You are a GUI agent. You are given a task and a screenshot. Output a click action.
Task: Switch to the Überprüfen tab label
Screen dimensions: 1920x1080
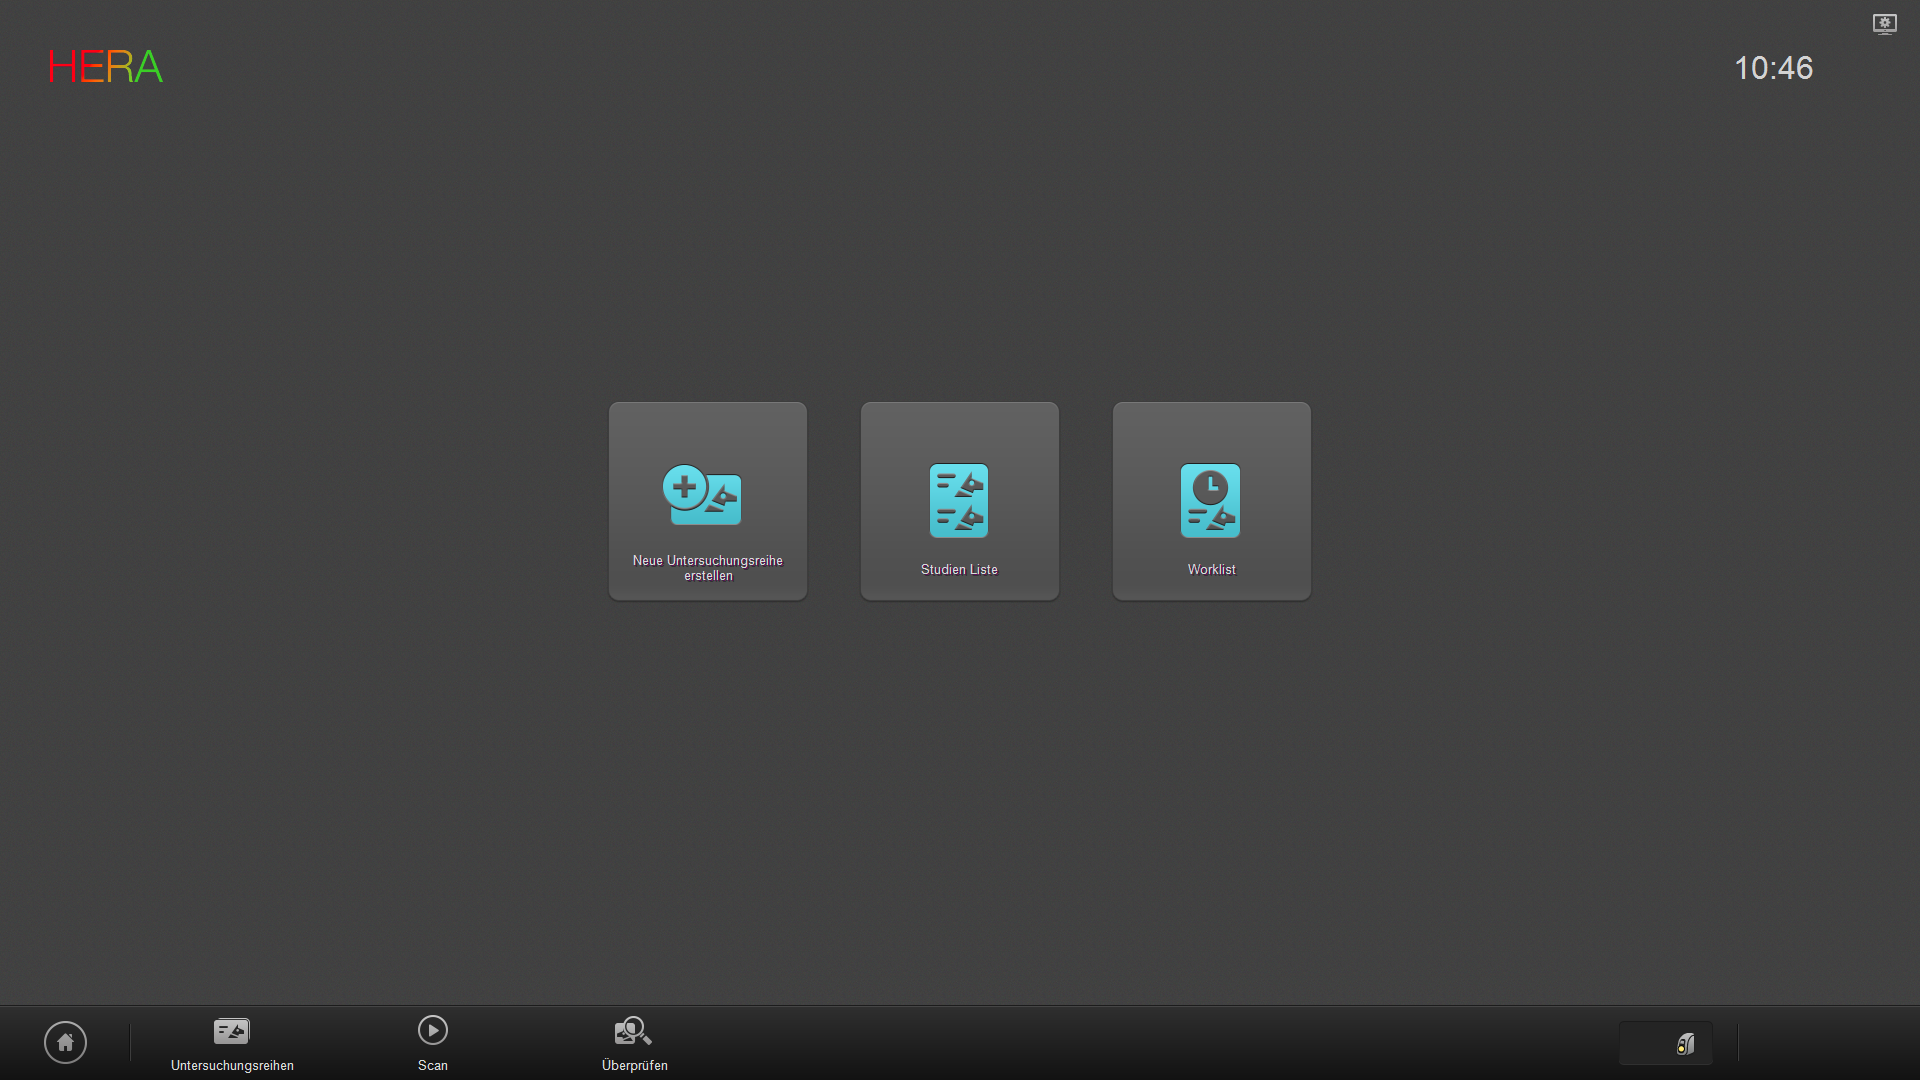(x=634, y=1066)
